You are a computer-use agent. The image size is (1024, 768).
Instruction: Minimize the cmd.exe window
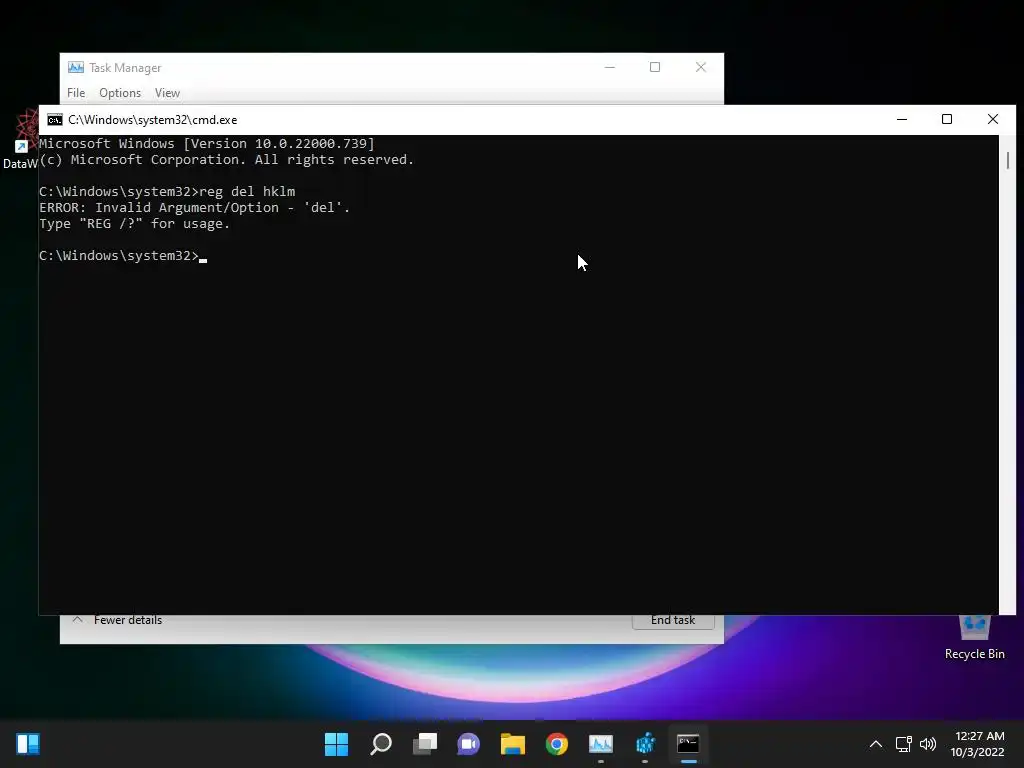pyautogui.click(x=902, y=120)
